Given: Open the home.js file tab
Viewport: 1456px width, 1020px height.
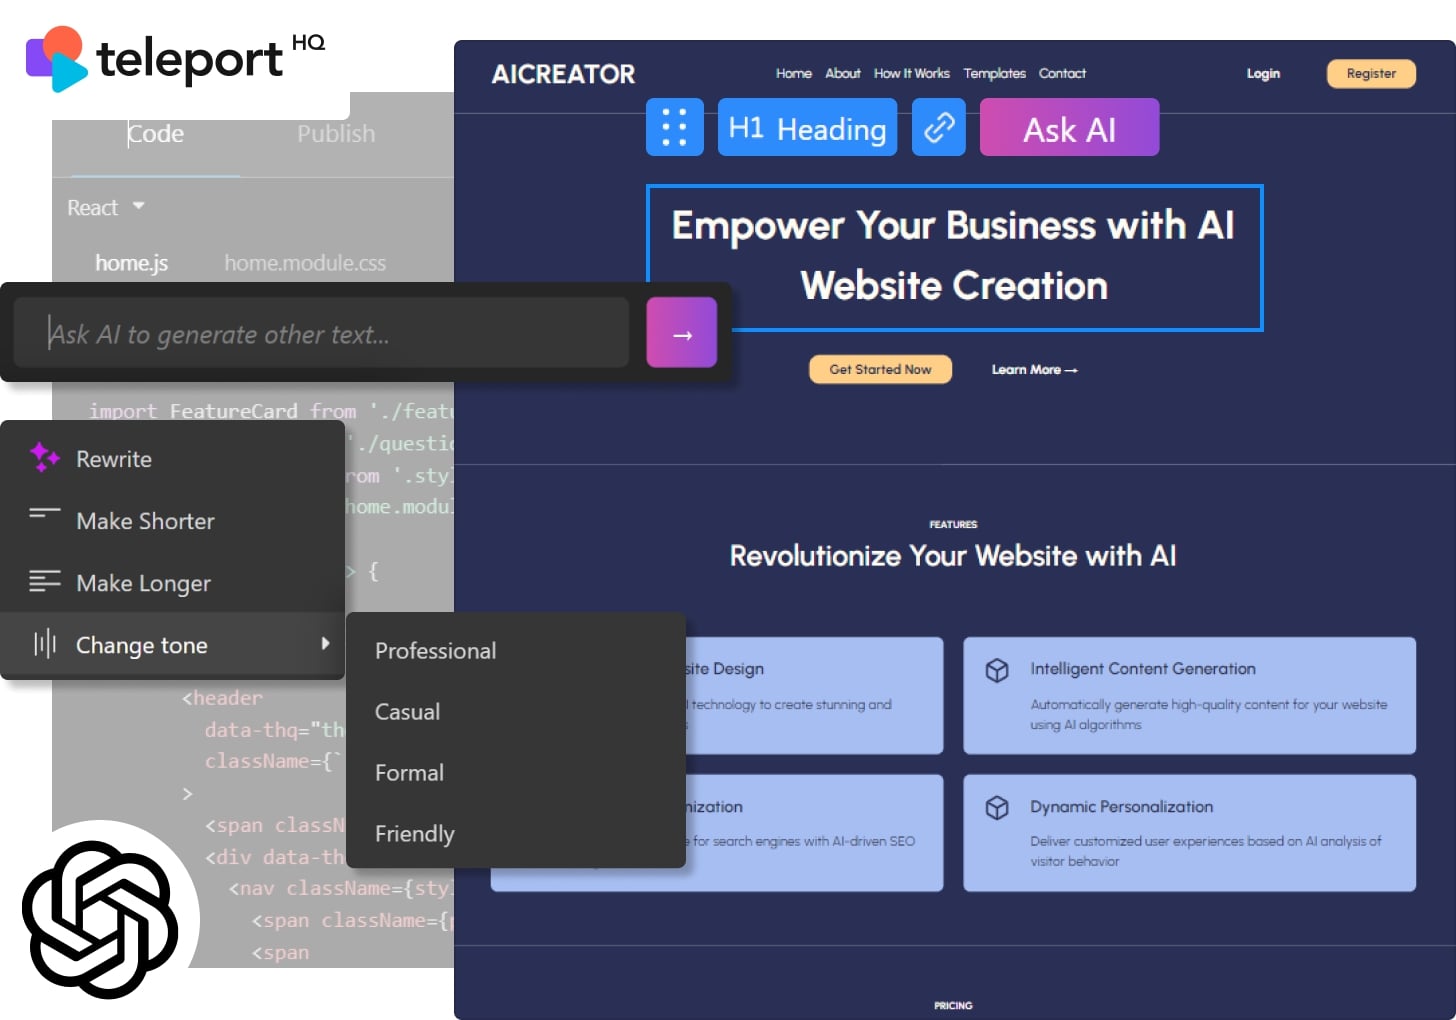Looking at the screenshot, I should (131, 263).
